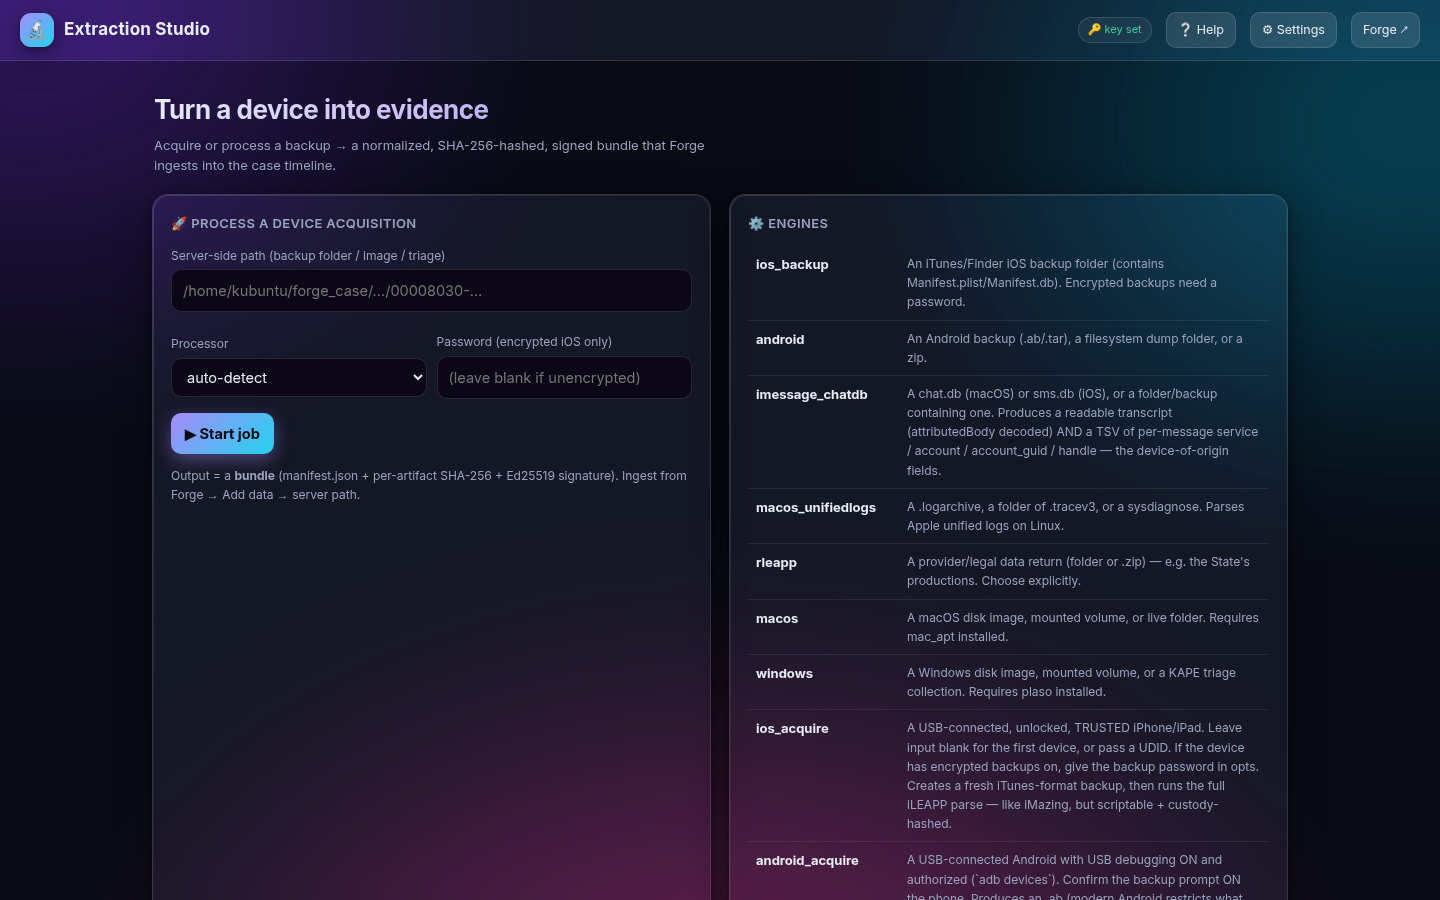Image resolution: width=1440 pixels, height=900 pixels.
Task: Focus the server-side path input field
Action: point(431,290)
